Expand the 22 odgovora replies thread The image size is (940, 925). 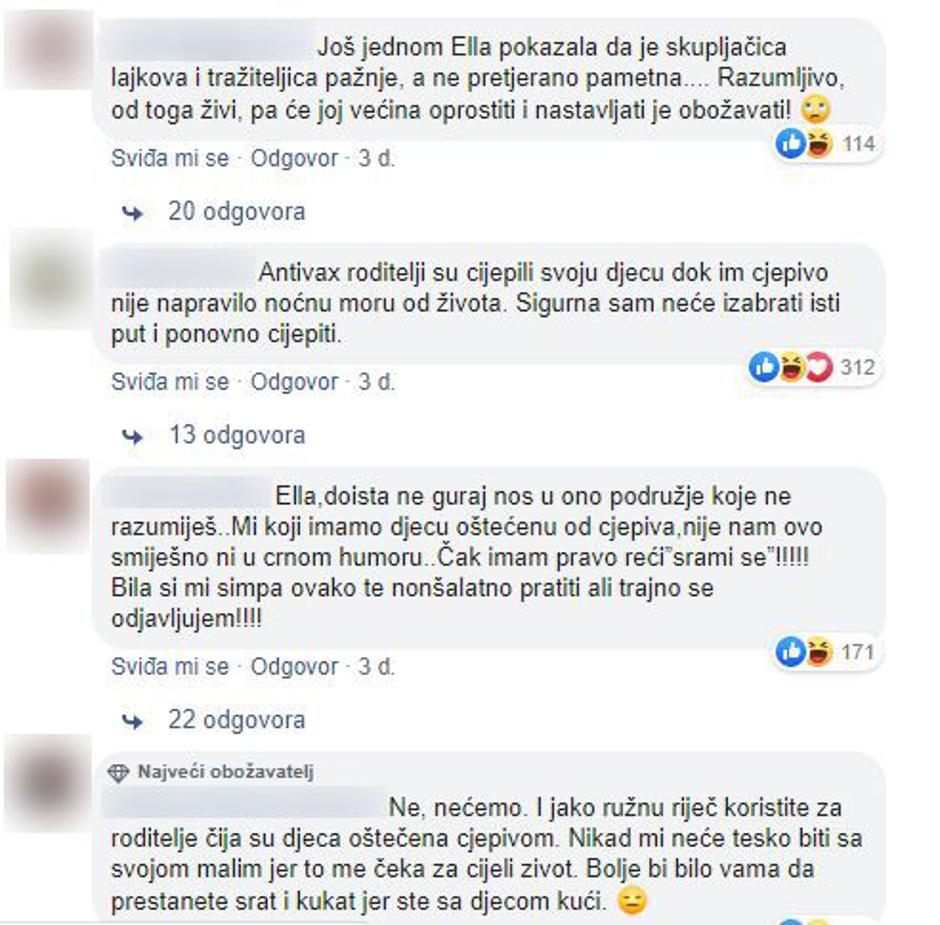tap(237, 720)
